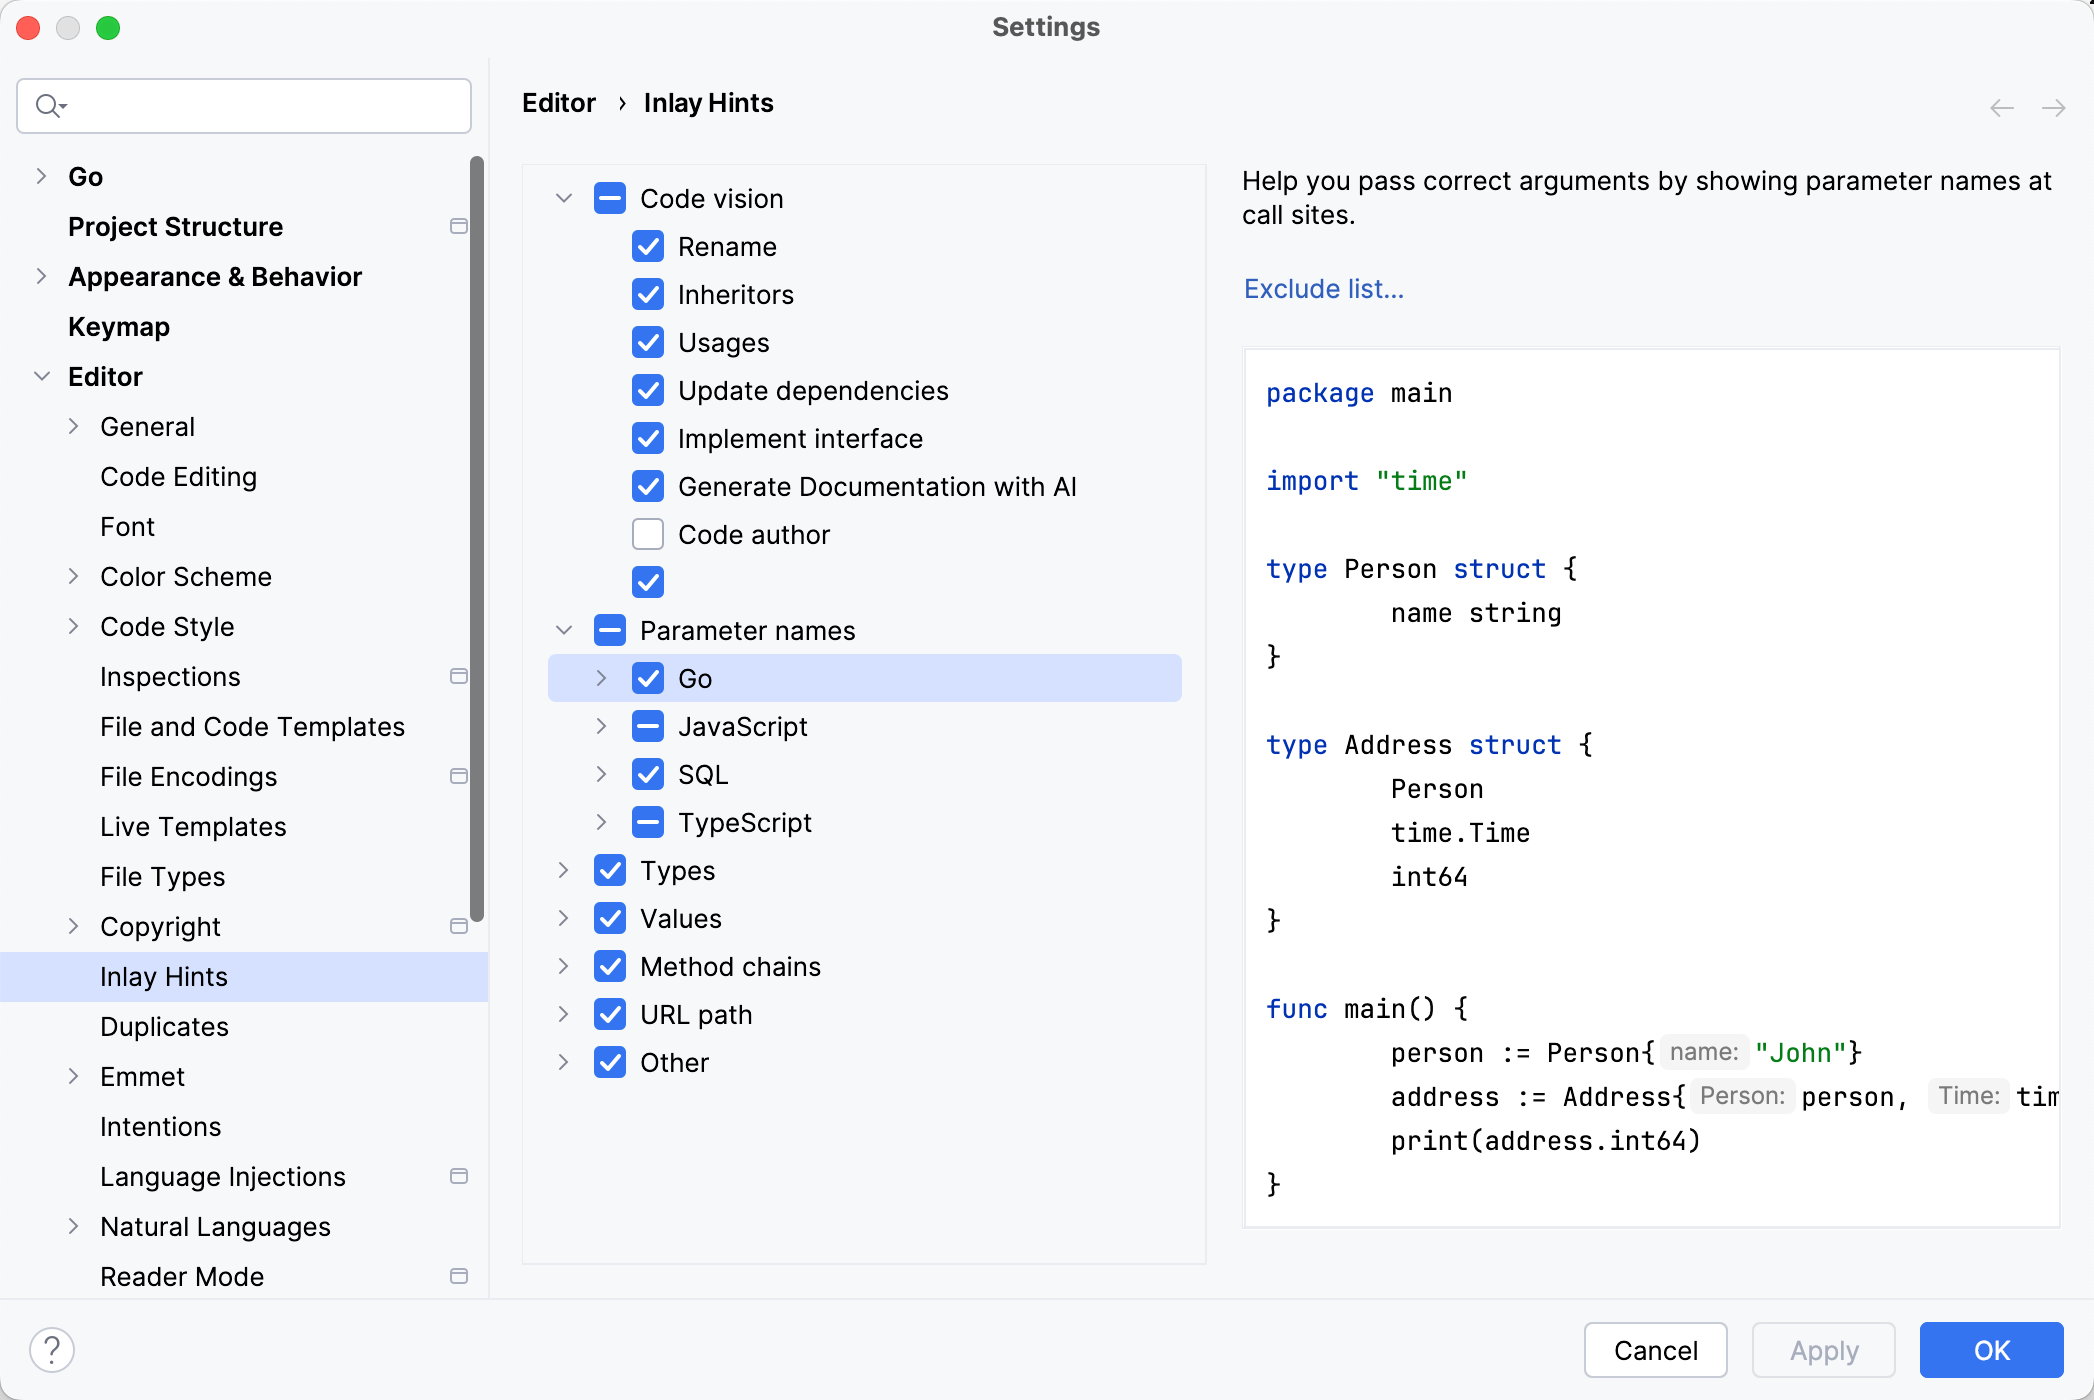The width and height of the screenshot is (2094, 1400).
Task: Click the project-level icon beside Language Injections
Action: click(459, 1176)
